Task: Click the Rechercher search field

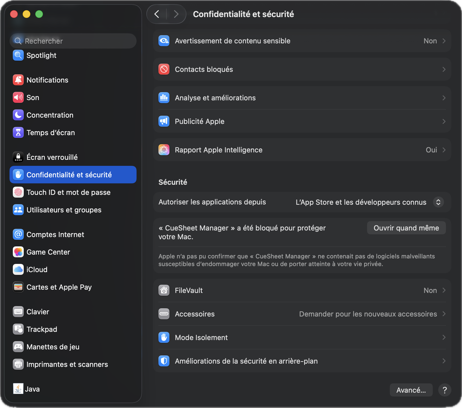Action: 73,41
